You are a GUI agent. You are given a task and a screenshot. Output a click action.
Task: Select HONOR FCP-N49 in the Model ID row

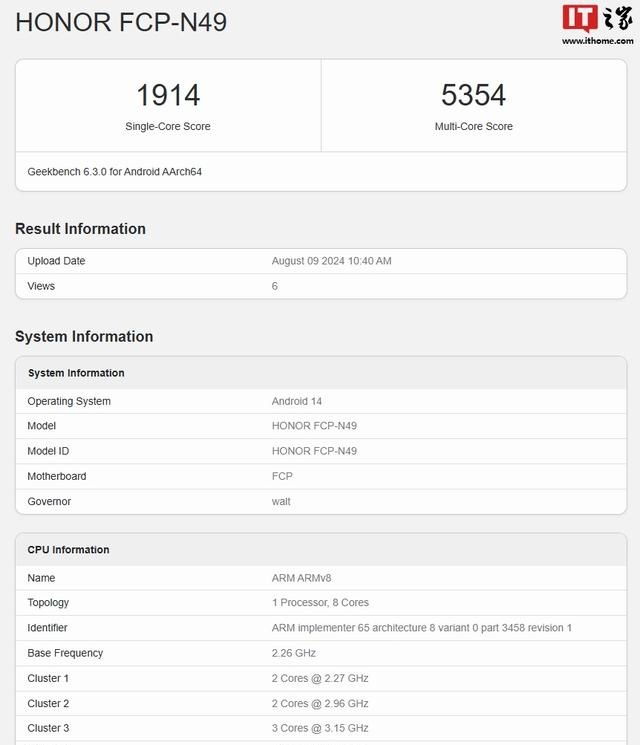pyautogui.click(x=314, y=451)
